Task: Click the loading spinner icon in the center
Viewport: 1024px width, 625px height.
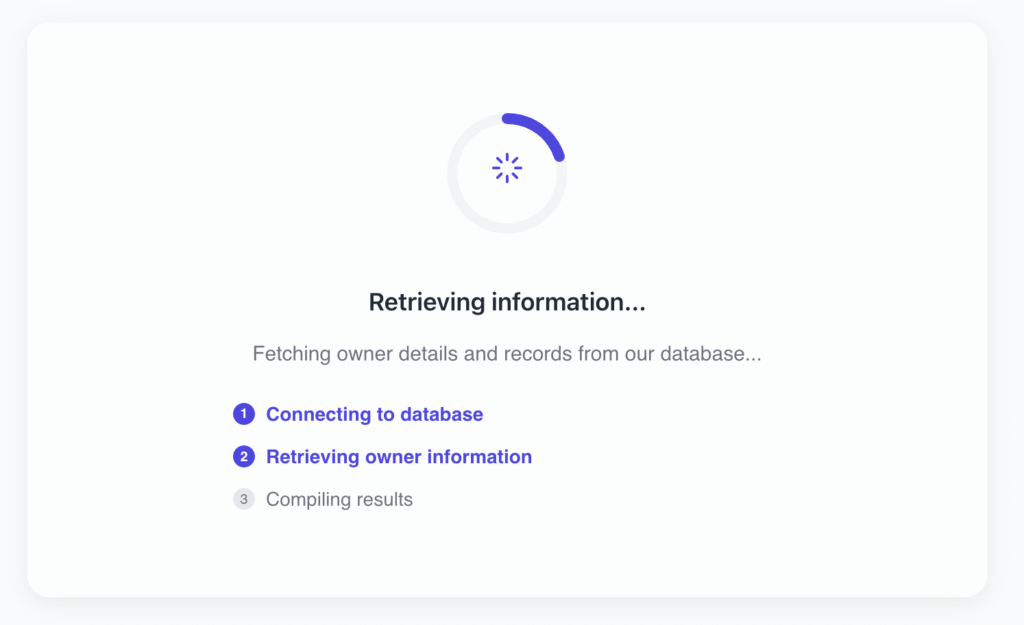Action: tap(507, 168)
